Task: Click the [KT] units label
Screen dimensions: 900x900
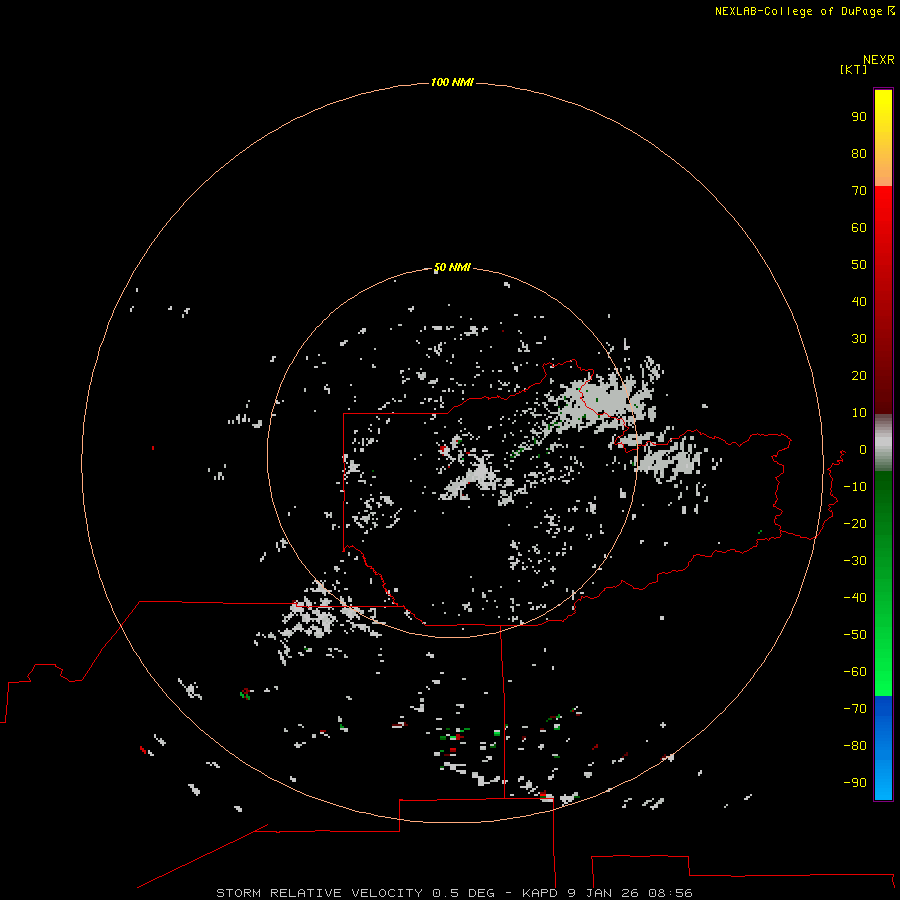Action: point(853,69)
